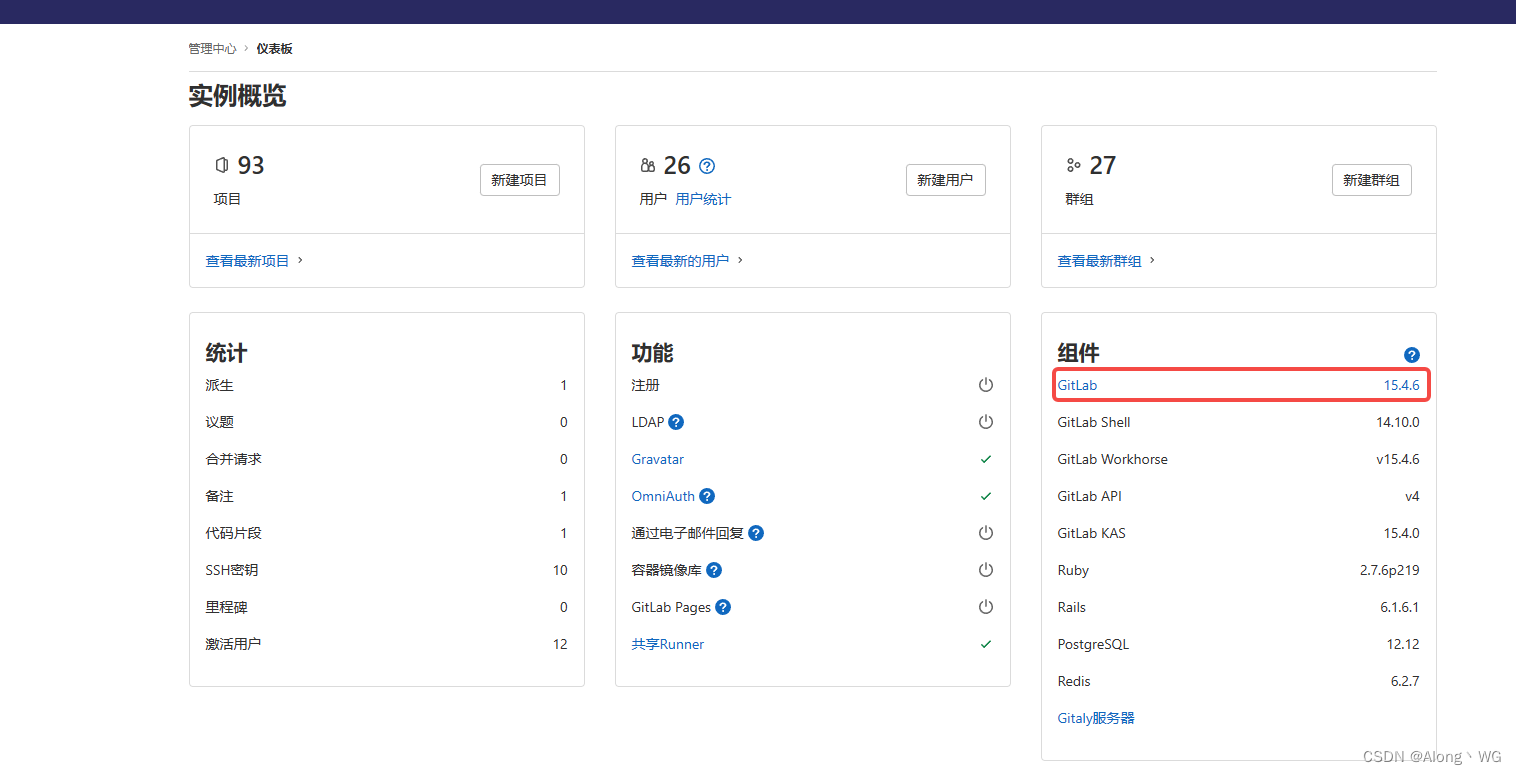Click the 合并请求 statistics row label
This screenshot has height=775, width=1516.
click(x=234, y=459)
